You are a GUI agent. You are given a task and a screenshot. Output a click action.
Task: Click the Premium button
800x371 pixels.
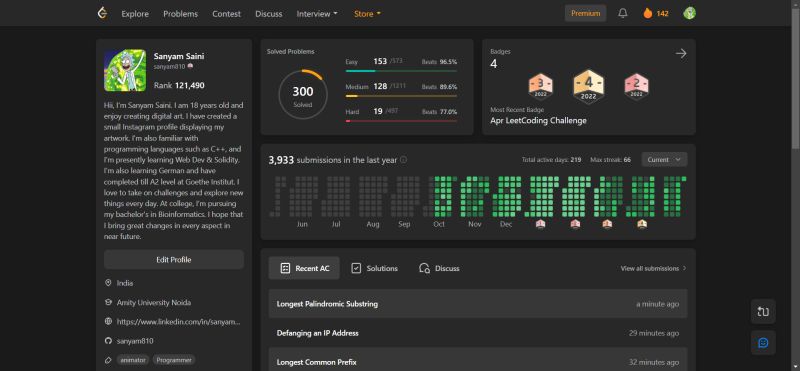tap(585, 13)
